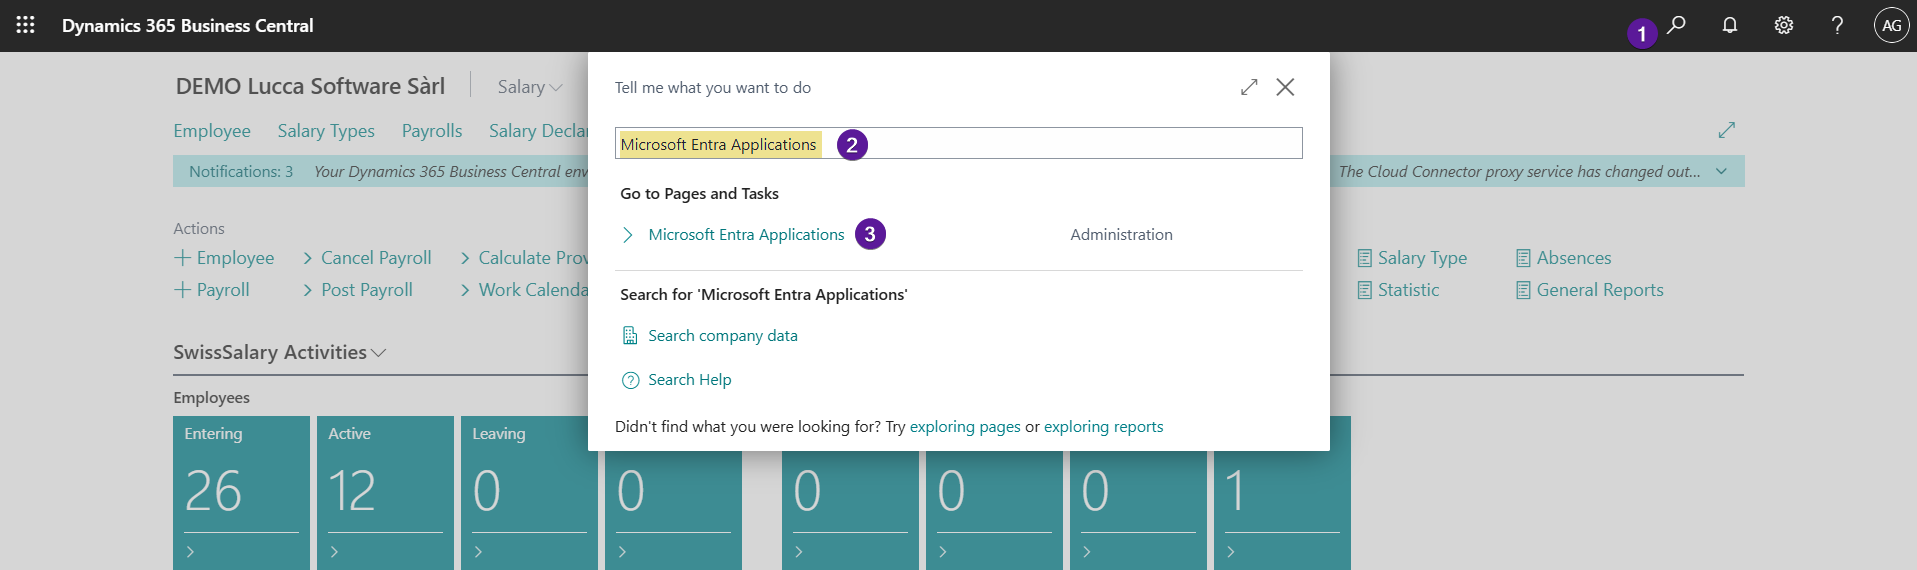
Task: Open the exploring pages link
Action: [x=965, y=427]
